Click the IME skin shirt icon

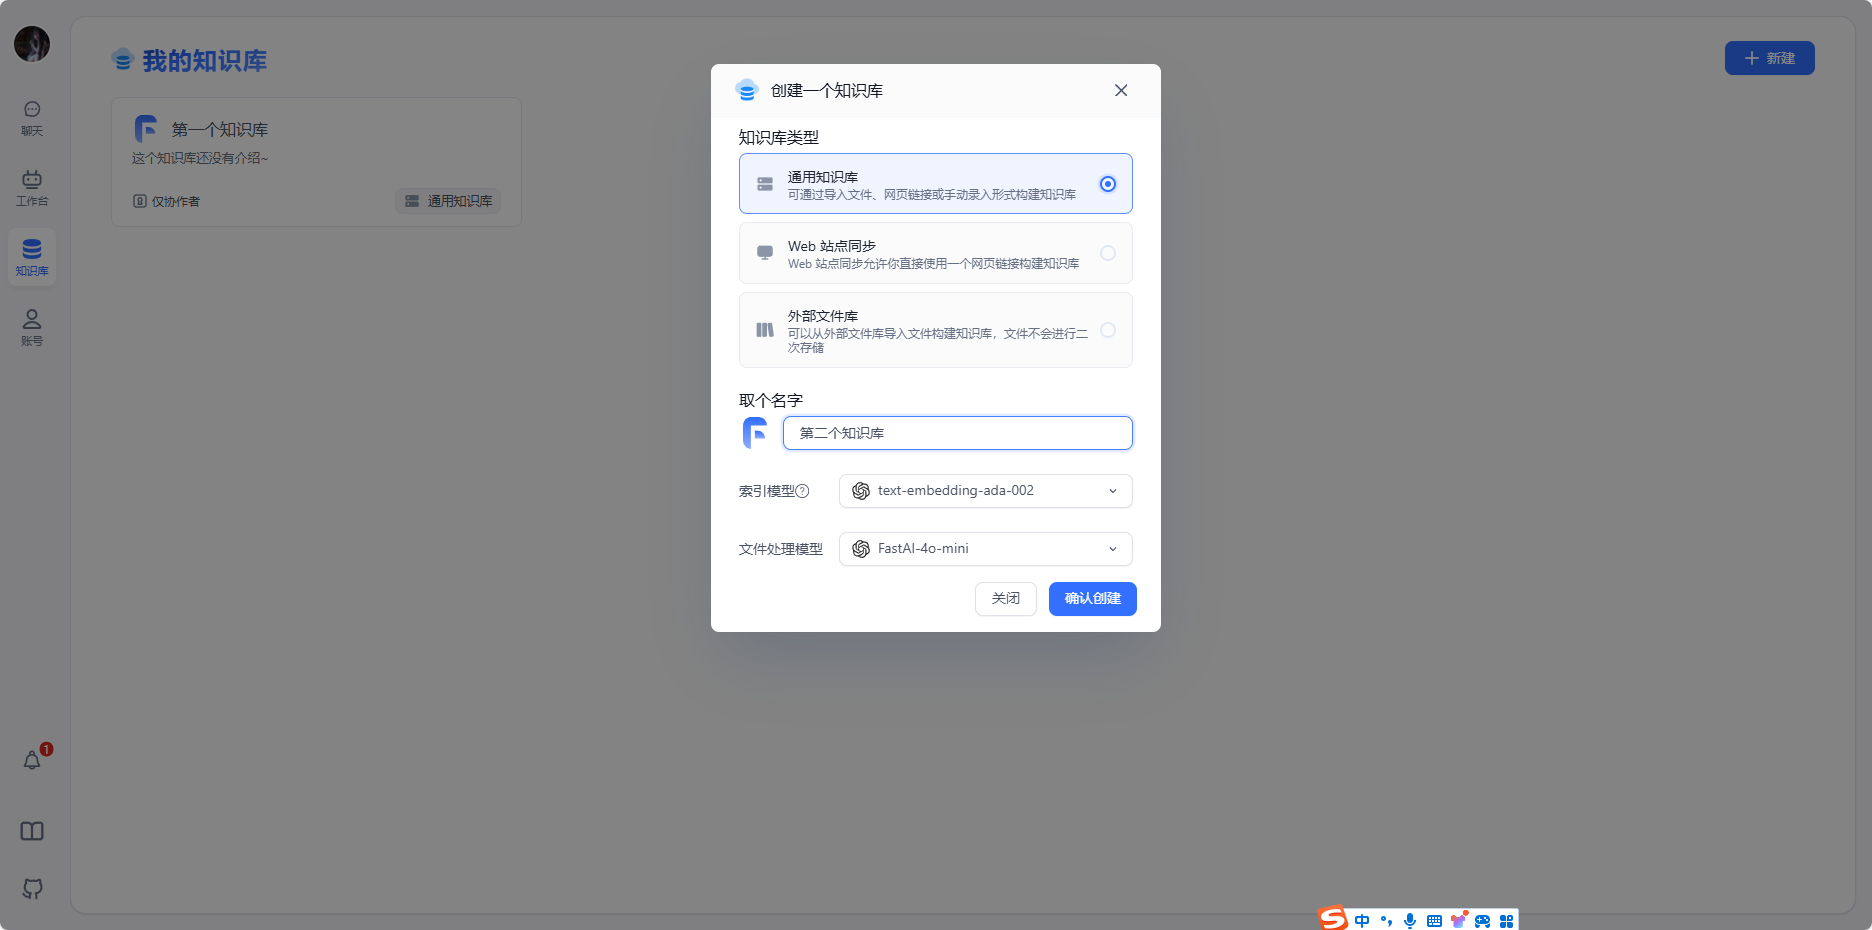(1459, 920)
